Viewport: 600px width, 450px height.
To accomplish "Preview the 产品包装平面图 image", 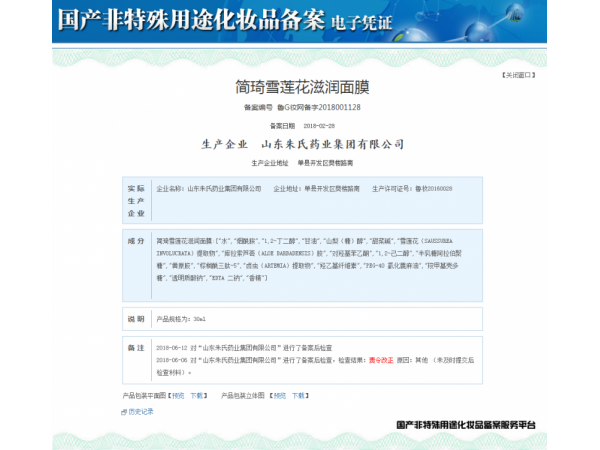I will (x=178, y=396).
